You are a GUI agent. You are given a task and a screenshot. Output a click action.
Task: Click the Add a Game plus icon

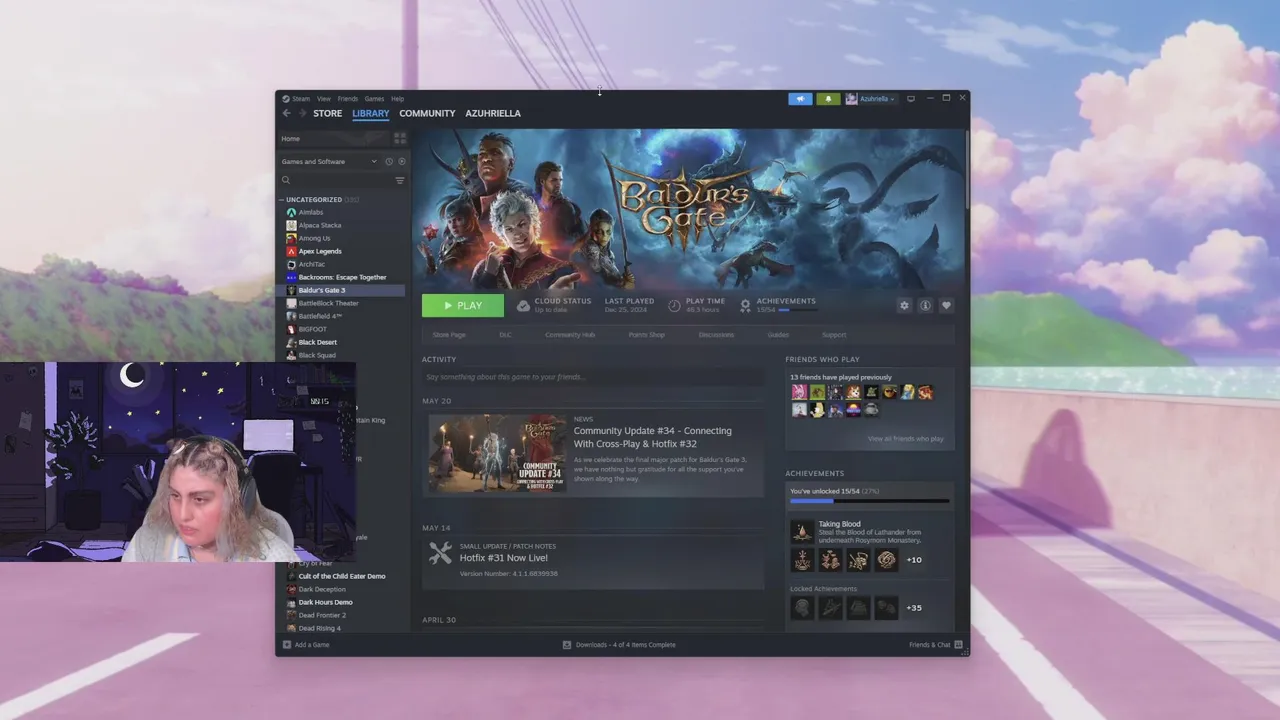pos(287,645)
